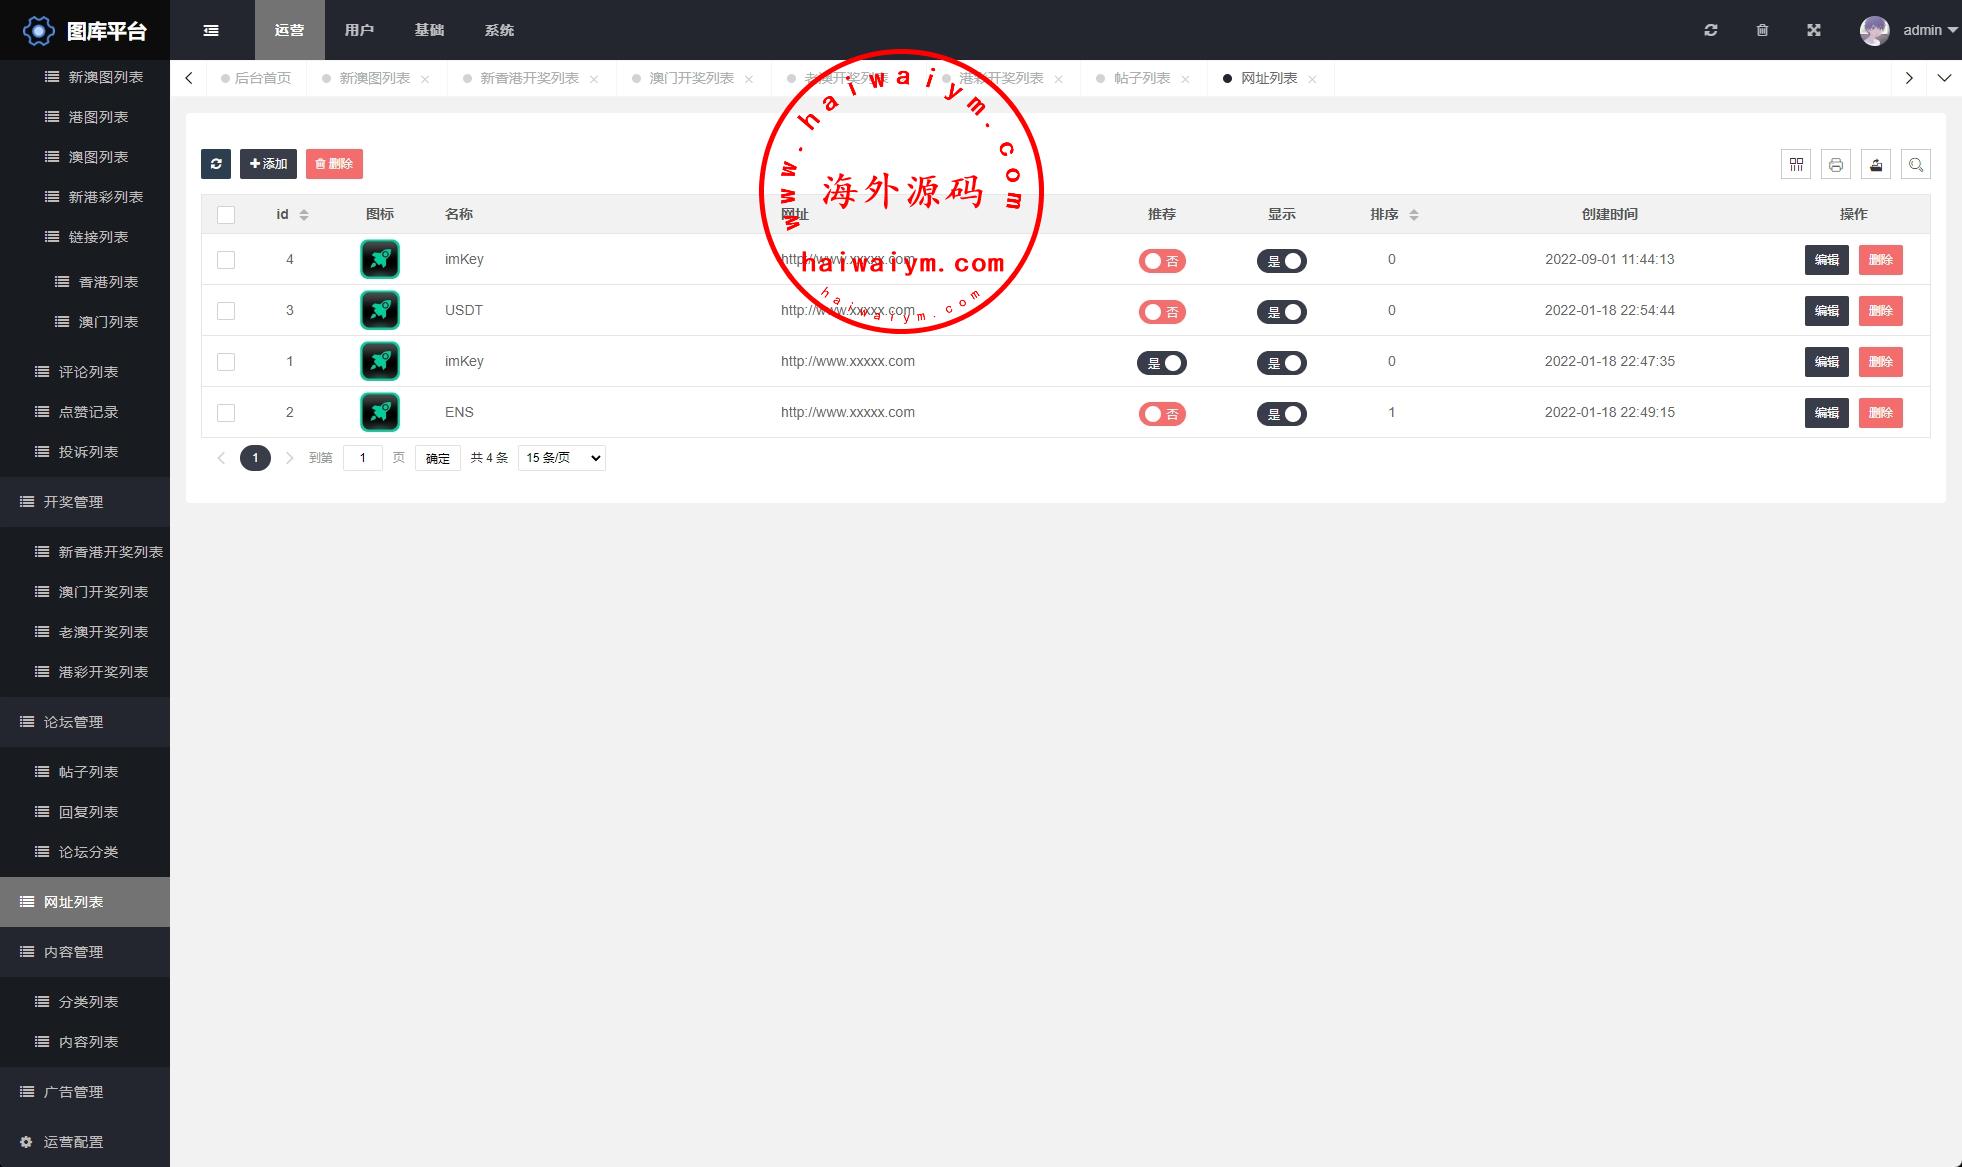Toggle the sidebar collapse menu icon
This screenshot has width=1962, height=1167.
coord(211,30)
